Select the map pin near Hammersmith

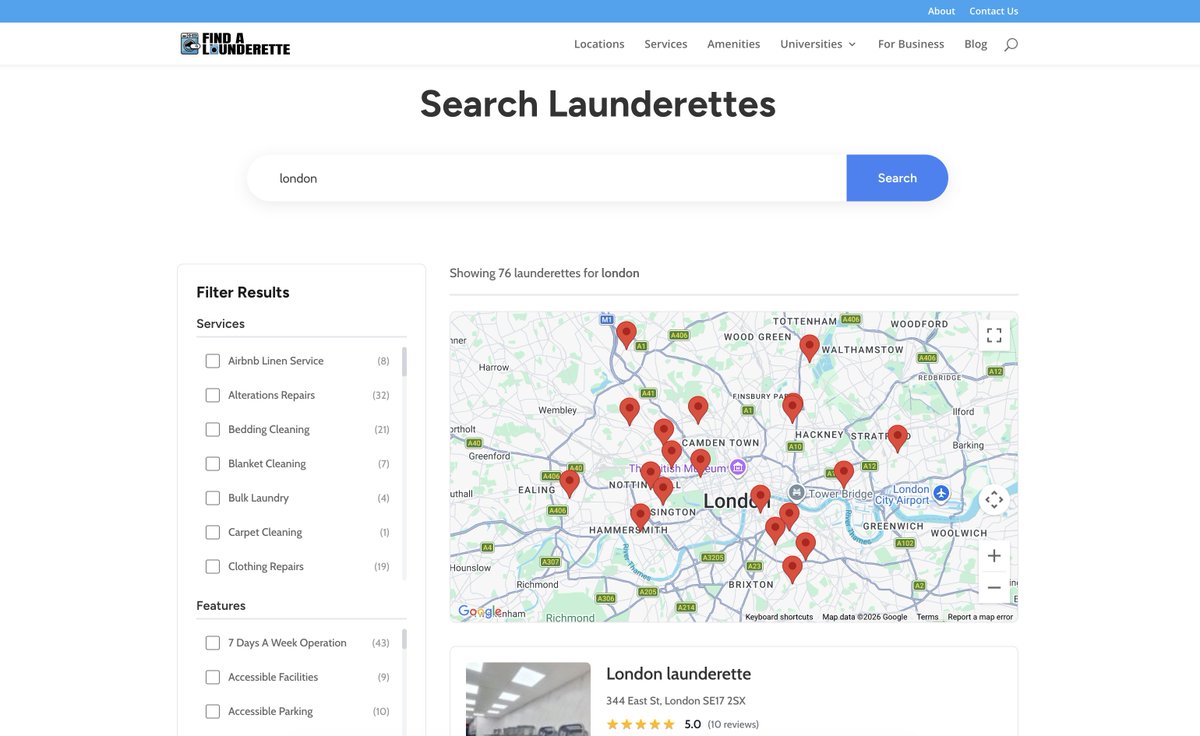click(640, 517)
